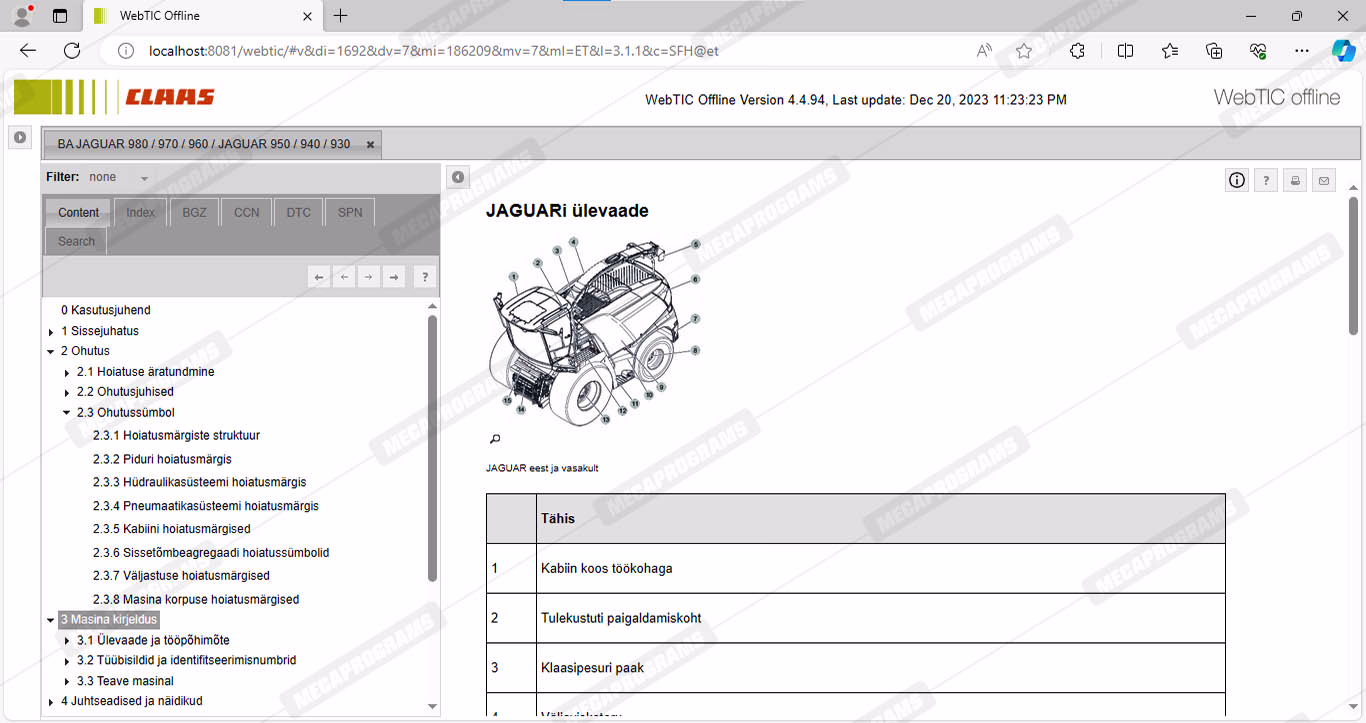
Task: Switch to the DTC tab
Action: (298, 212)
